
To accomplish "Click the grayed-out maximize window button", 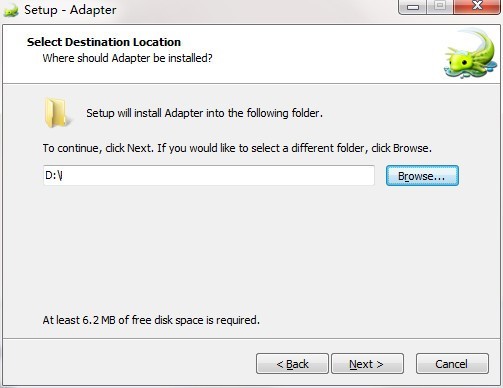I will (x=440, y=7).
